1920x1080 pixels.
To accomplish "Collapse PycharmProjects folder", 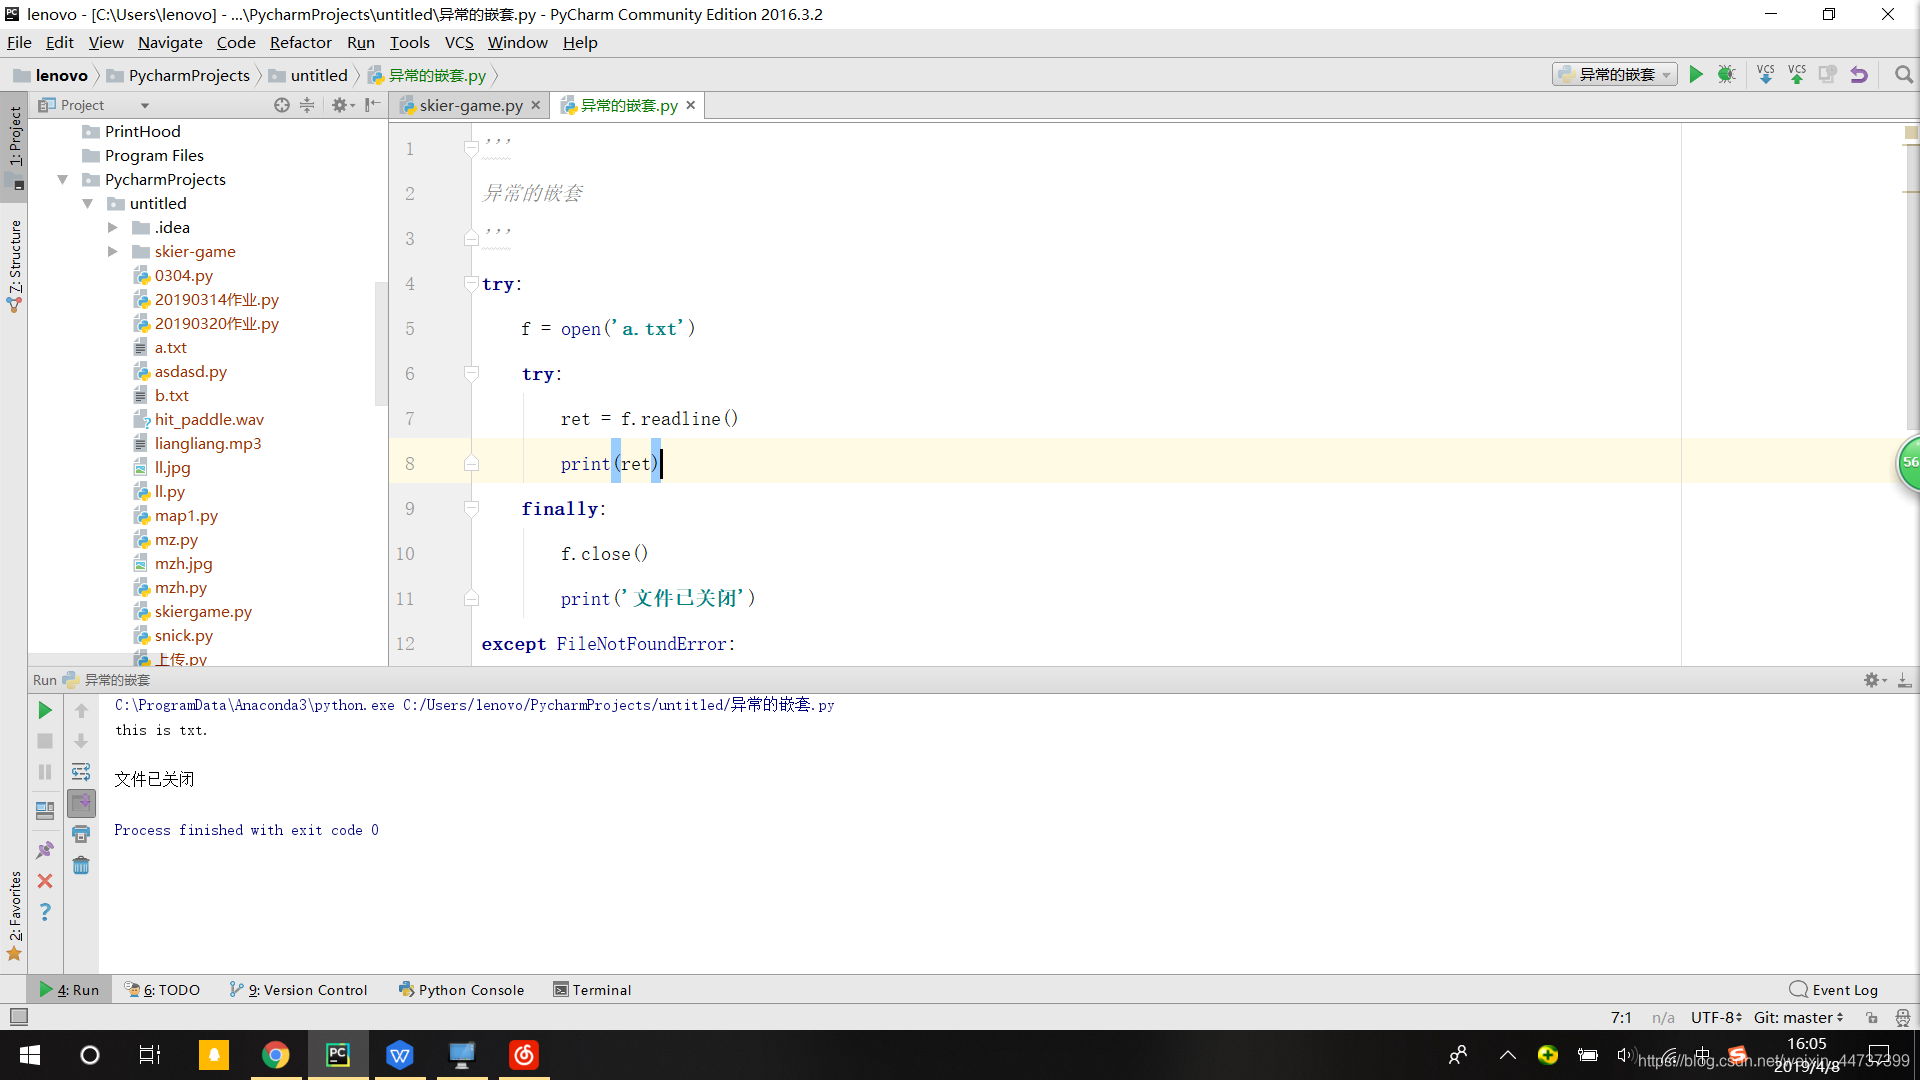I will click(x=63, y=180).
